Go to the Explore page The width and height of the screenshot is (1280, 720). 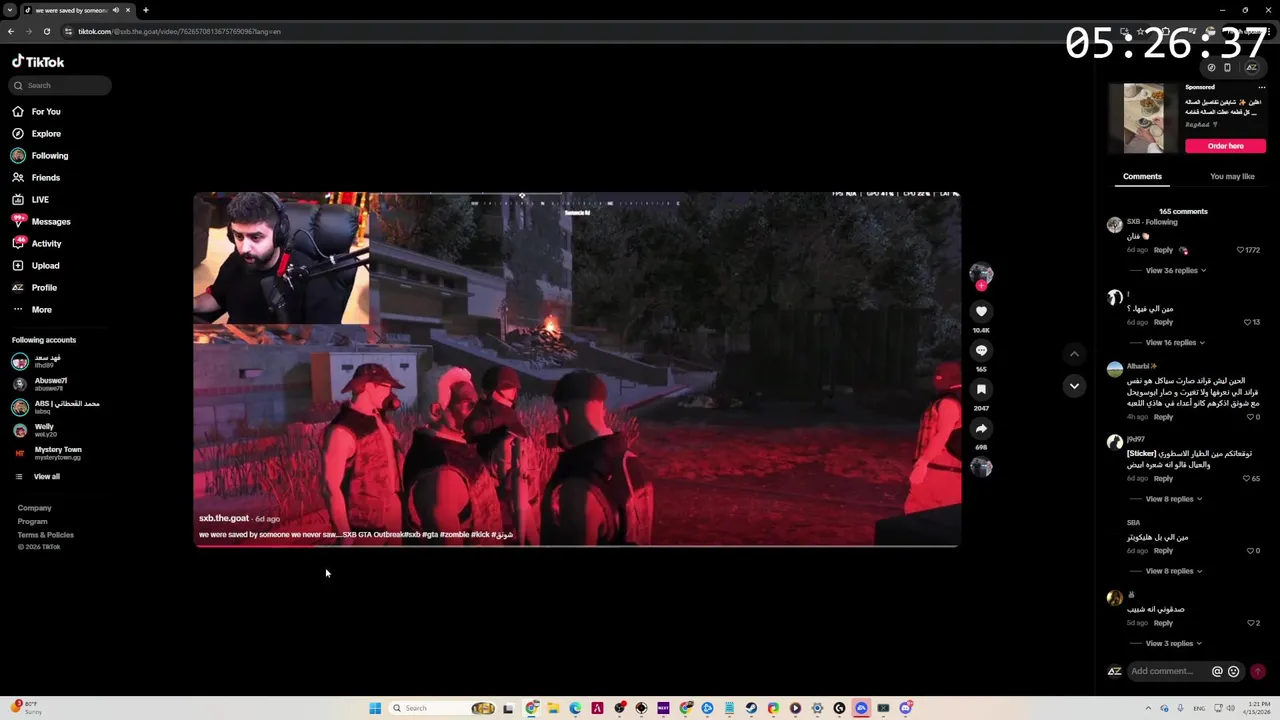click(37, 134)
